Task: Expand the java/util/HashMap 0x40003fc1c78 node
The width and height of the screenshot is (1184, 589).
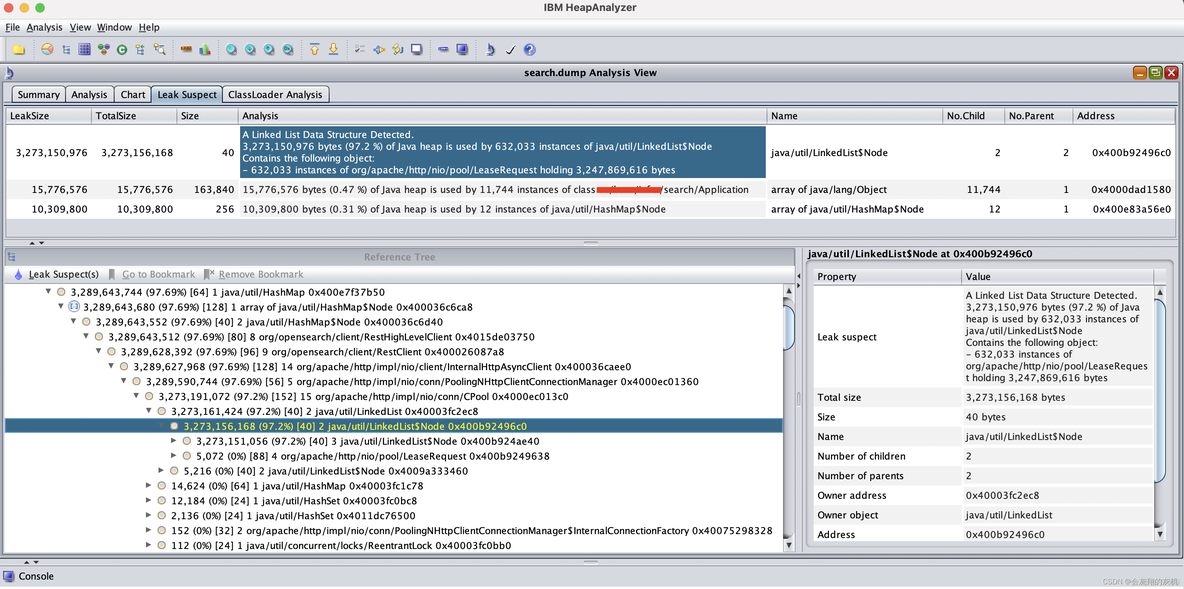Action: click(x=150, y=486)
